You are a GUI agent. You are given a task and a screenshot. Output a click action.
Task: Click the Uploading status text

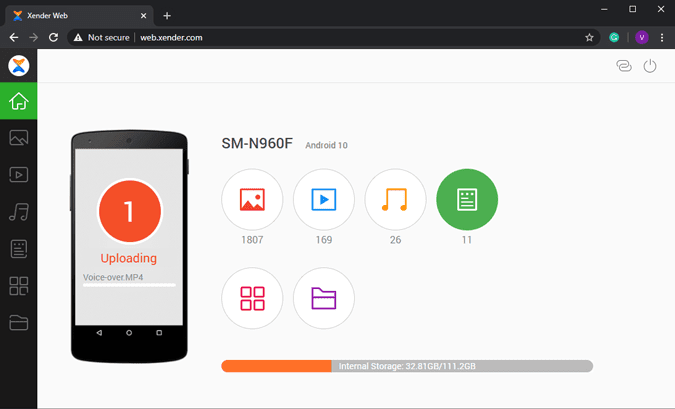click(129, 258)
